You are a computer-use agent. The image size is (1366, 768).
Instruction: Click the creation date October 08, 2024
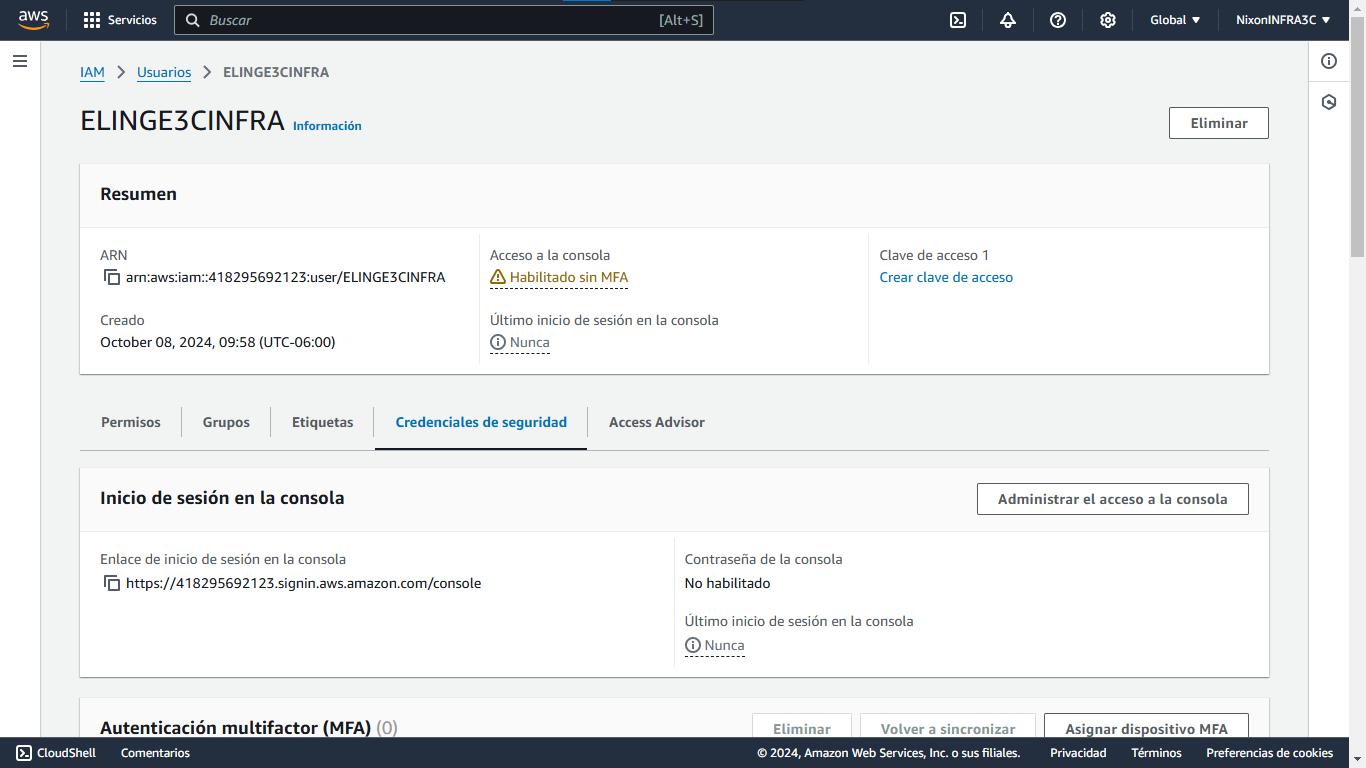tap(218, 342)
